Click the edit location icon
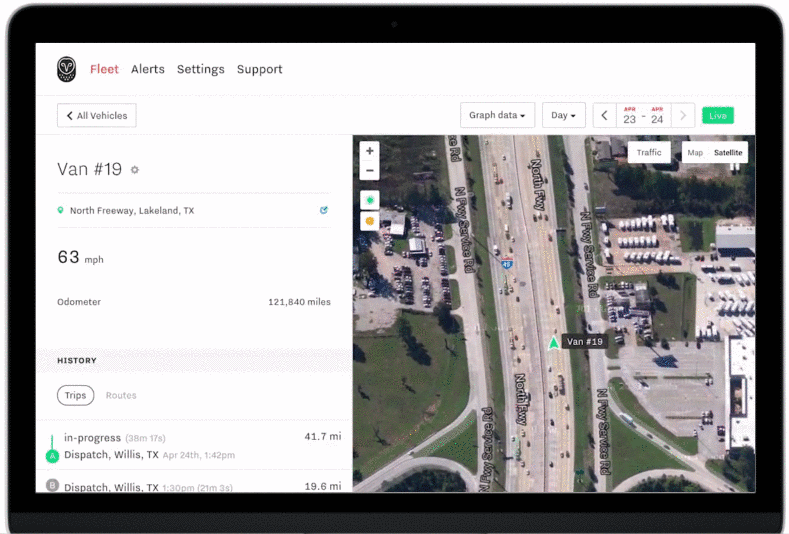The height and width of the screenshot is (534, 789). [x=323, y=210]
